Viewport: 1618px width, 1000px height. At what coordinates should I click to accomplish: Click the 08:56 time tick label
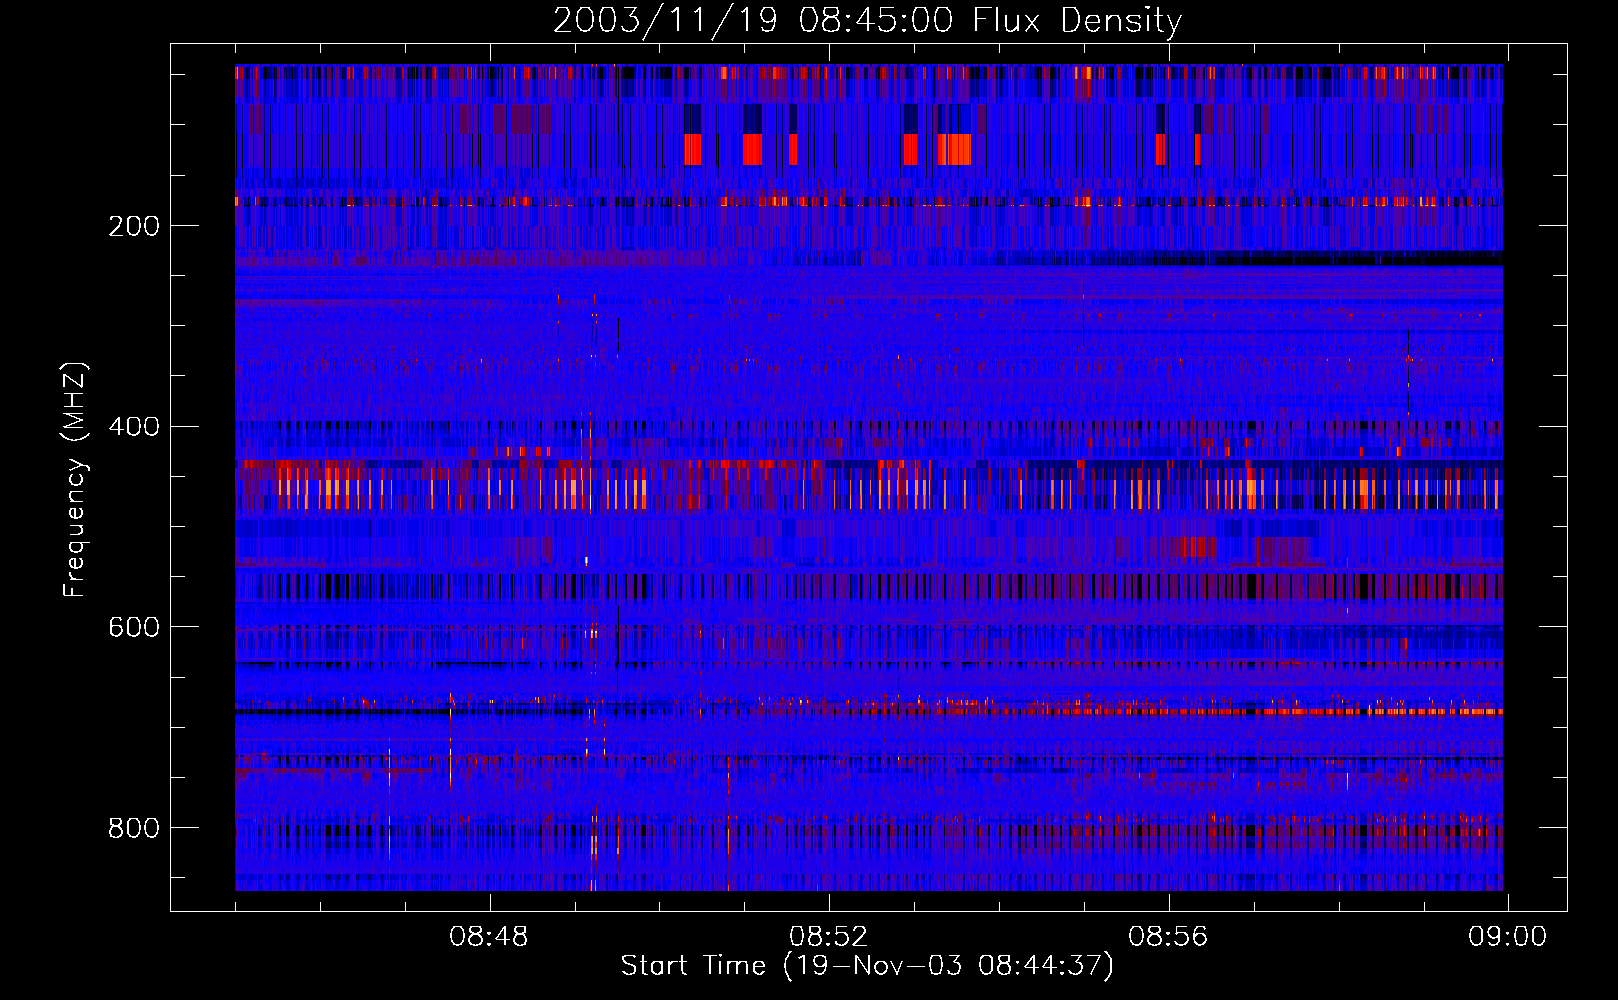1168,937
